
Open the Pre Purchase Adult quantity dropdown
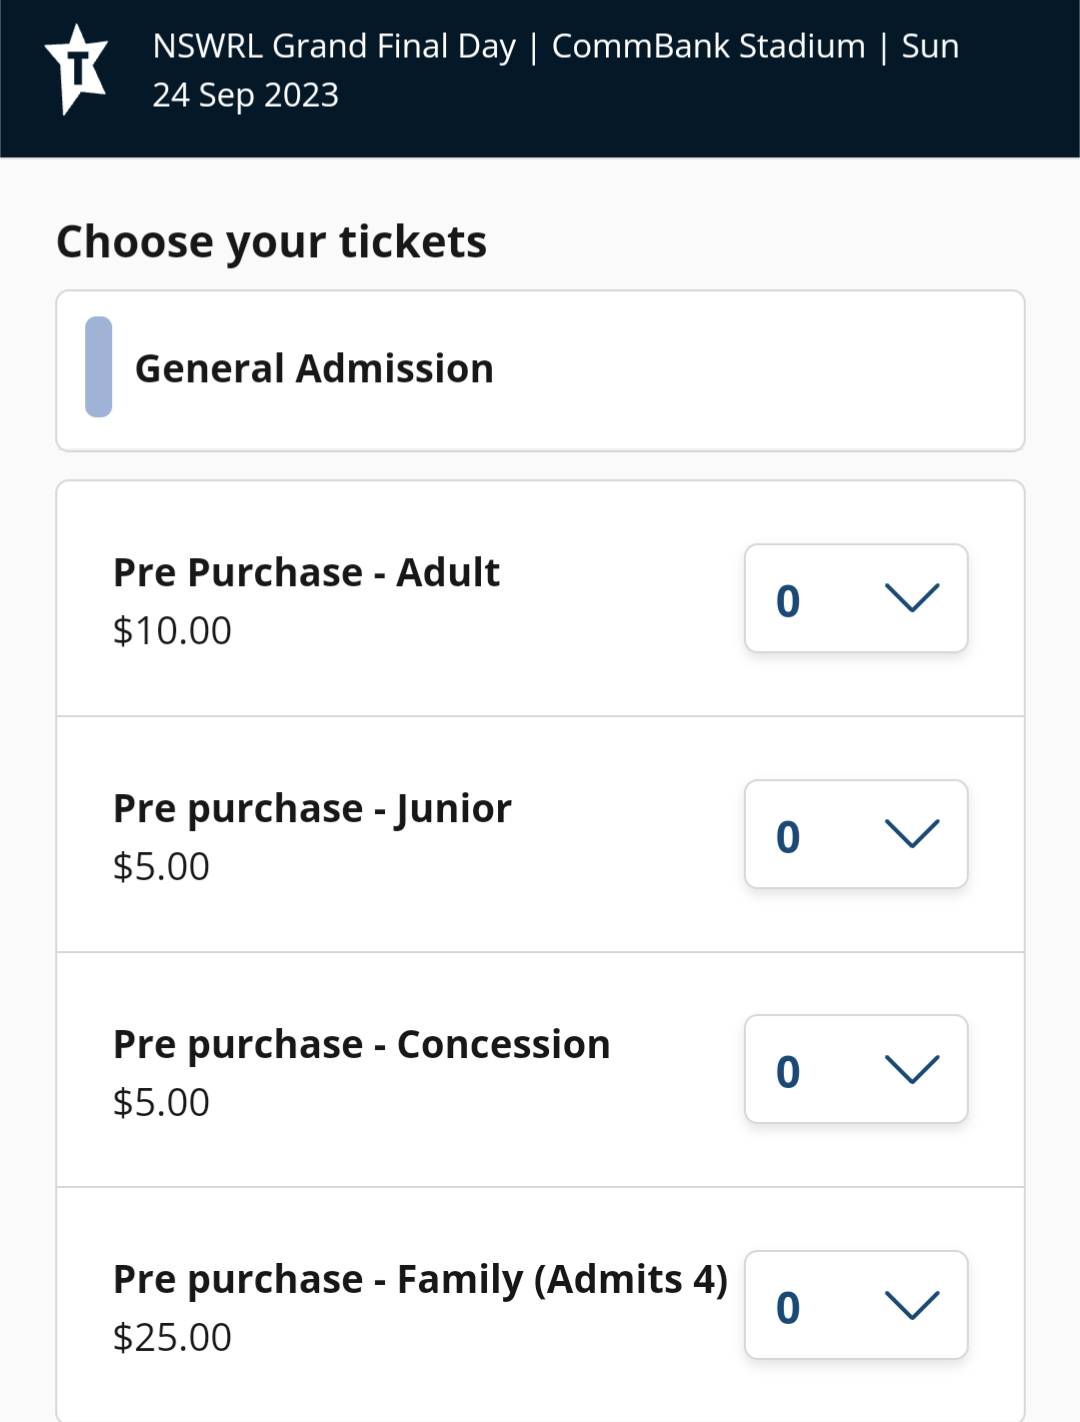point(856,598)
